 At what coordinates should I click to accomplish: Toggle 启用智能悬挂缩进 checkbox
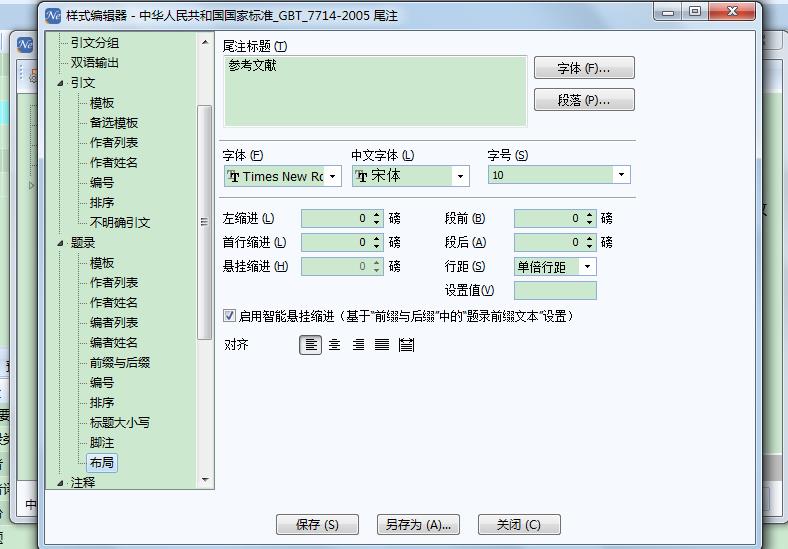click(229, 316)
